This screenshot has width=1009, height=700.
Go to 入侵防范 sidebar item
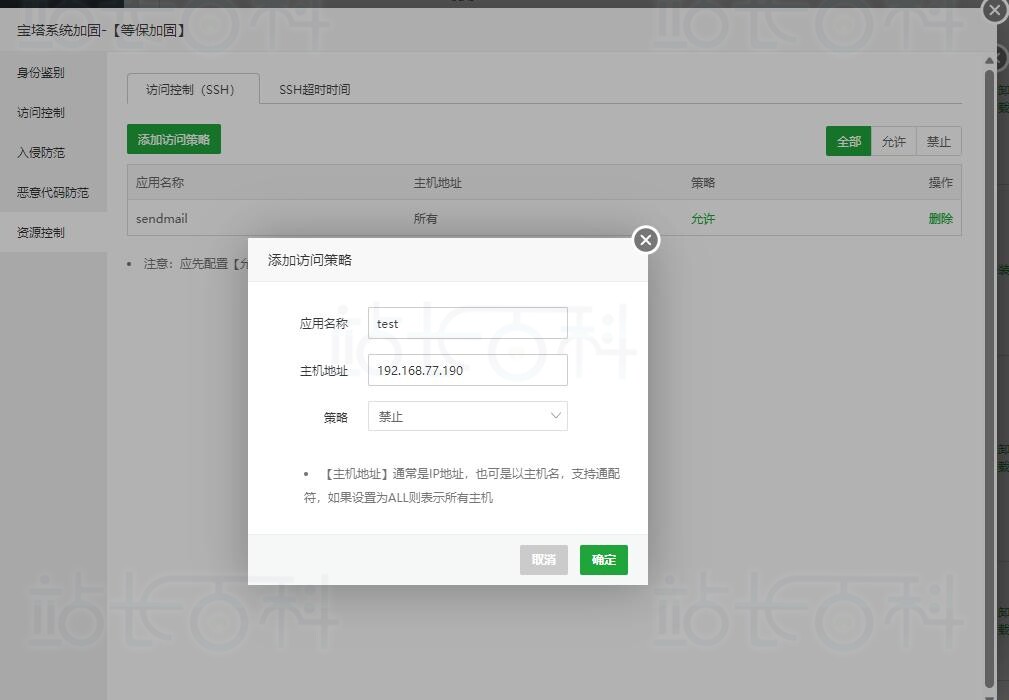pos(41,152)
